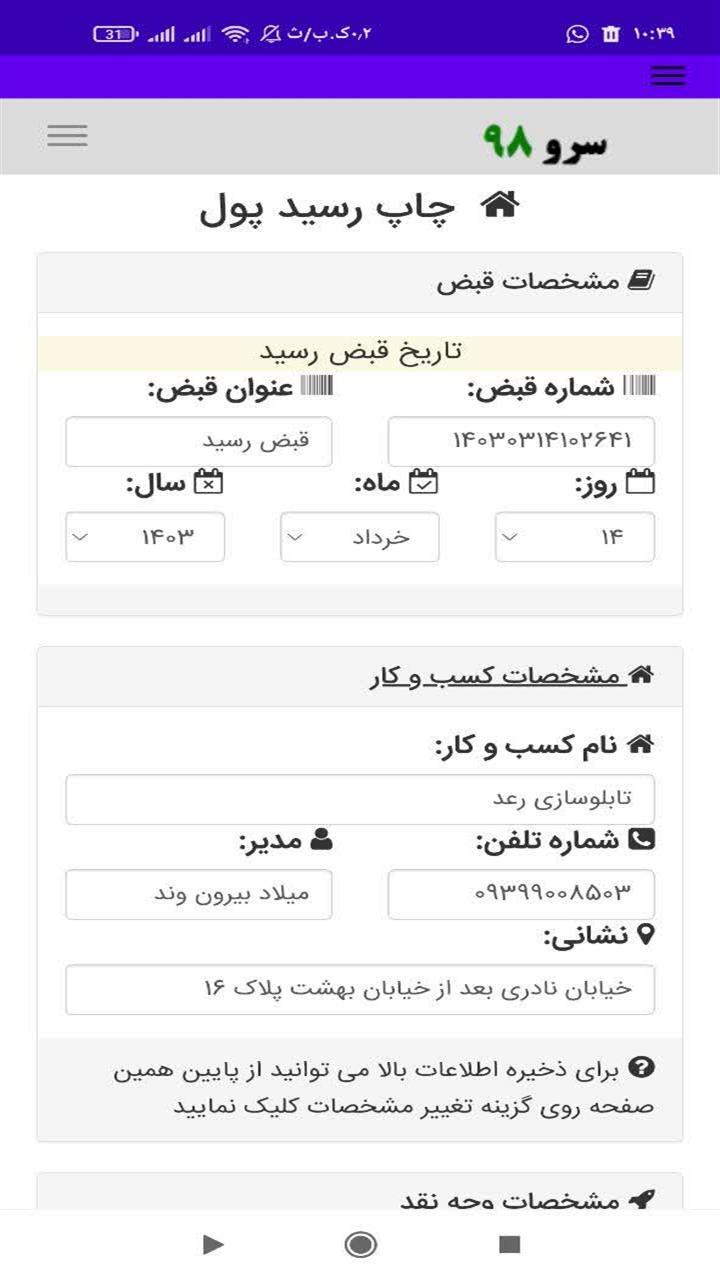Image resolution: width=720 pixels, height=1280 pixels.
Task: Click the question mark help icon above the note
Action: [641, 1070]
